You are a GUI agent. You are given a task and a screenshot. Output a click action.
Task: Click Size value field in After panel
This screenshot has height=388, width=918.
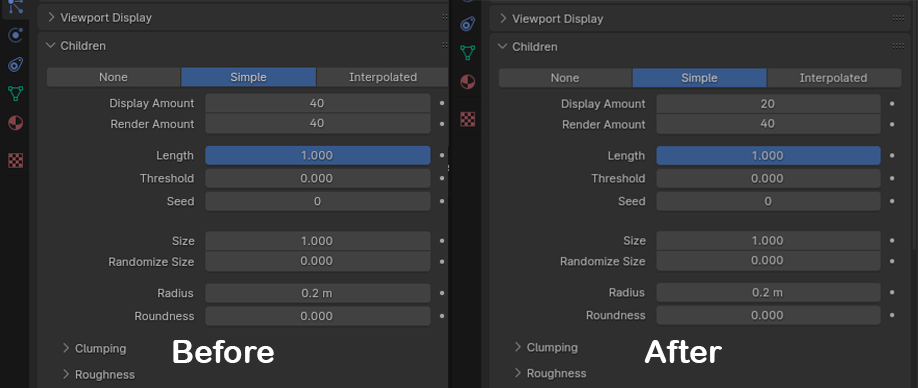click(x=768, y=241)
